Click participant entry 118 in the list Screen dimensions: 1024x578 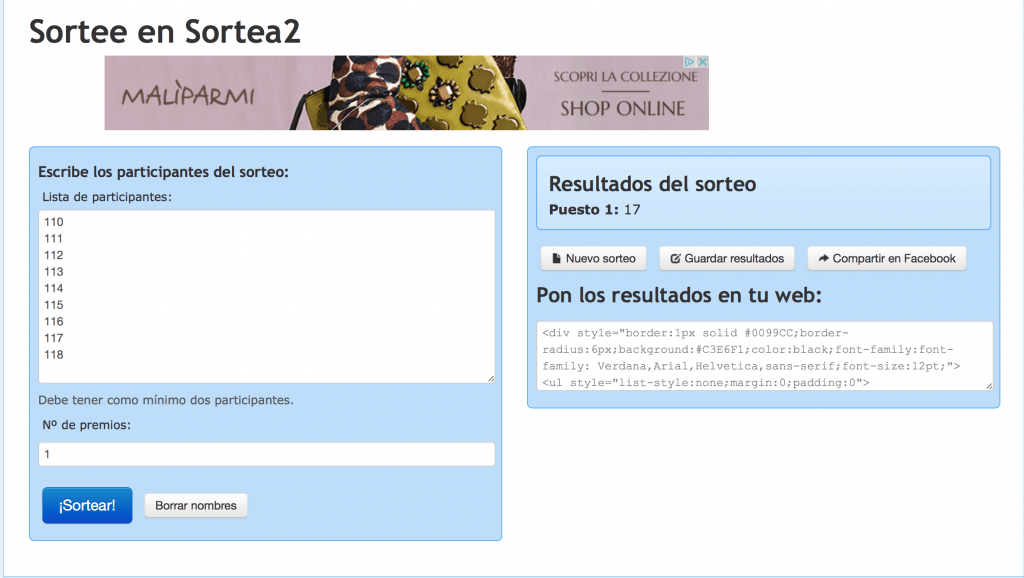click(x=54, y=355)
